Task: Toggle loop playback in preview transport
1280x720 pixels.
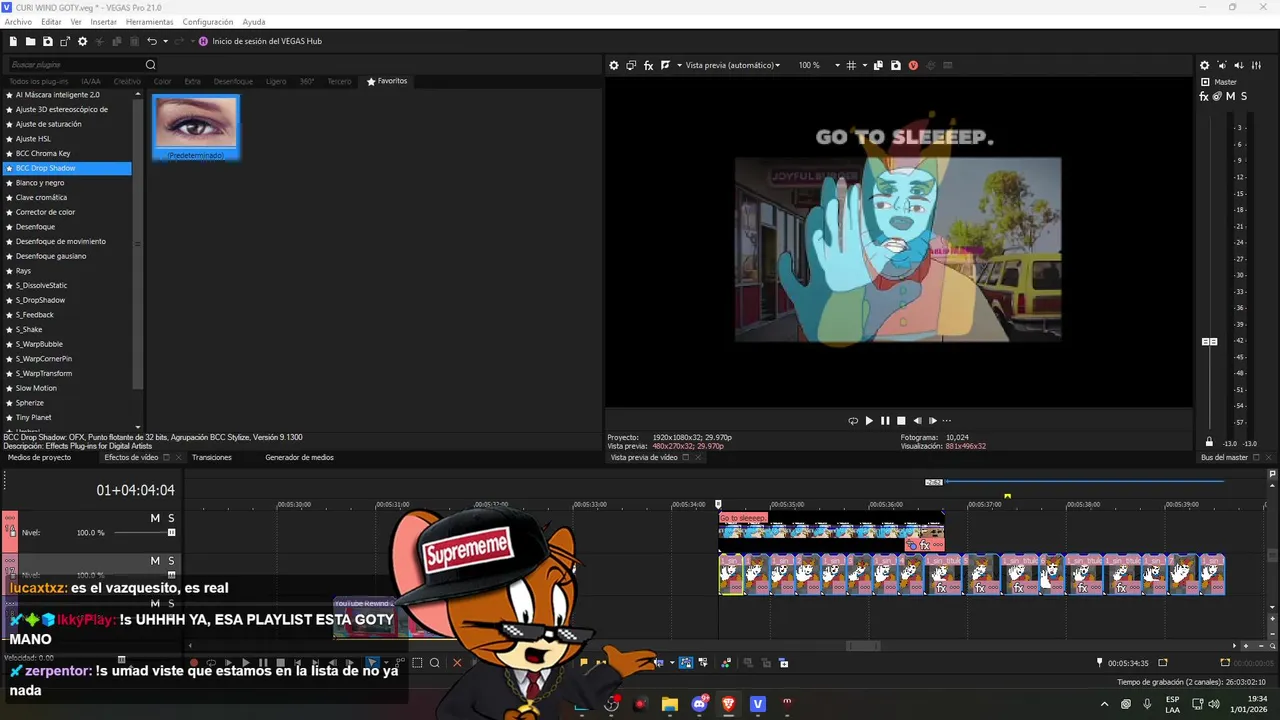Action: coord(853,421)
